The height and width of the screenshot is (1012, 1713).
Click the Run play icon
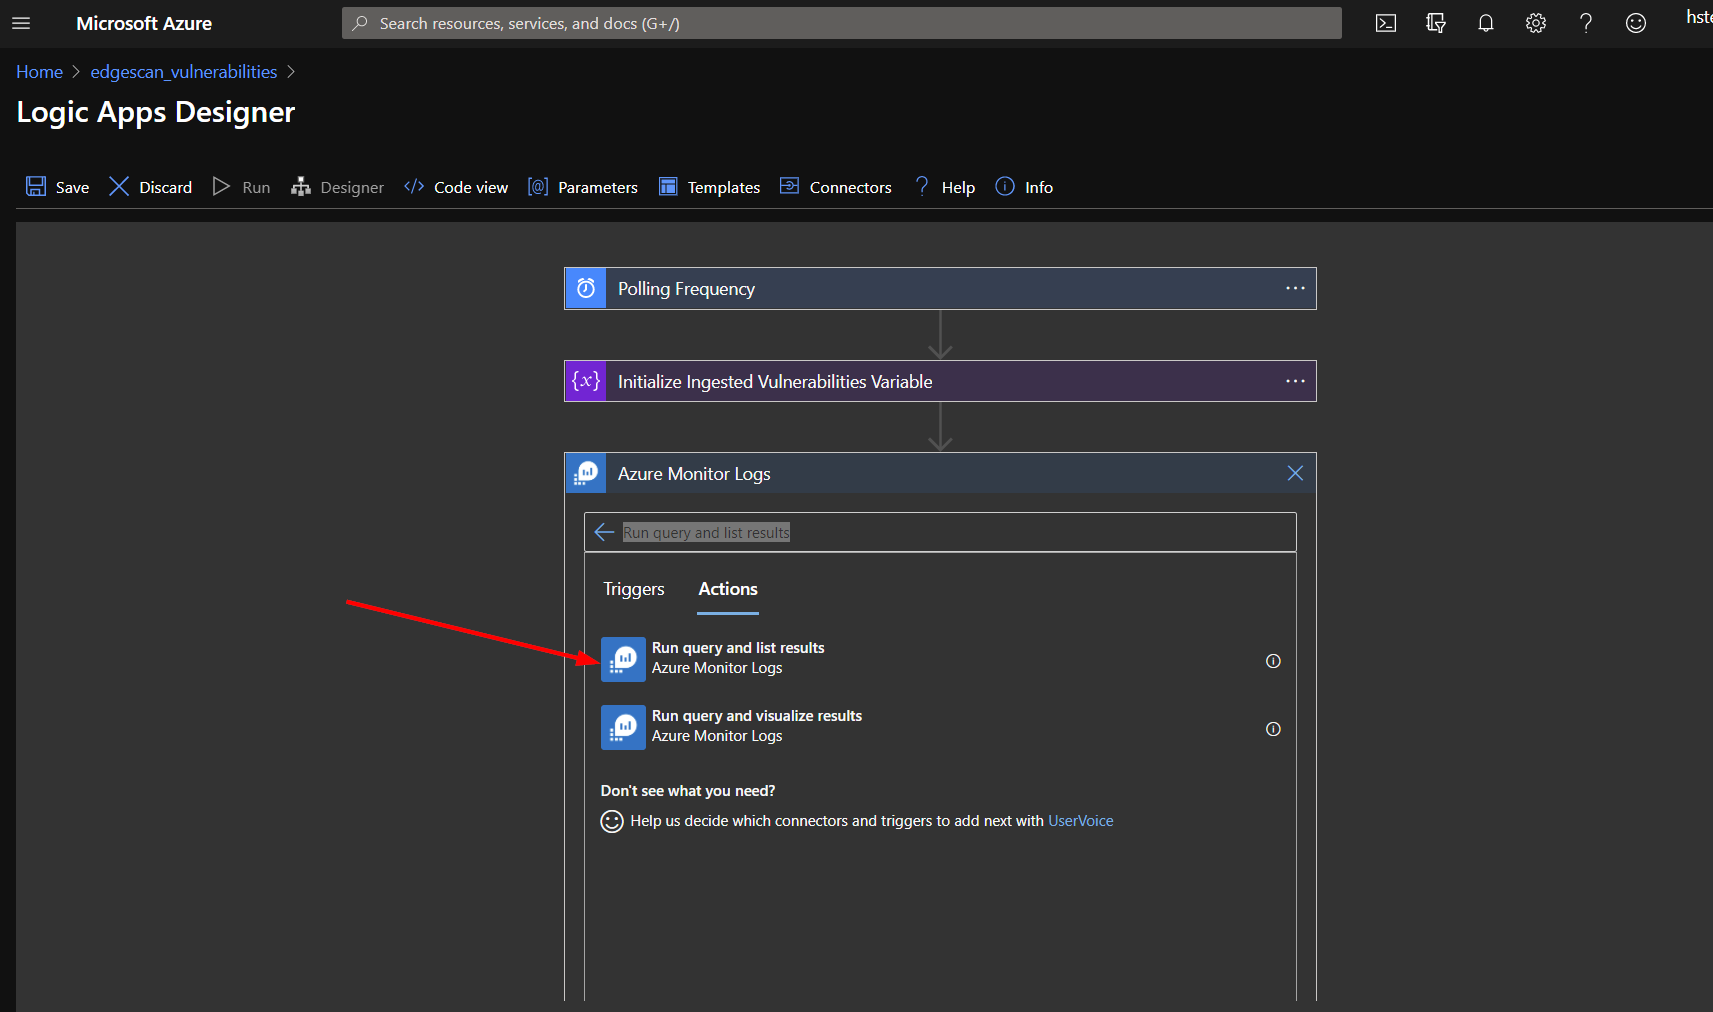(221, 186)
